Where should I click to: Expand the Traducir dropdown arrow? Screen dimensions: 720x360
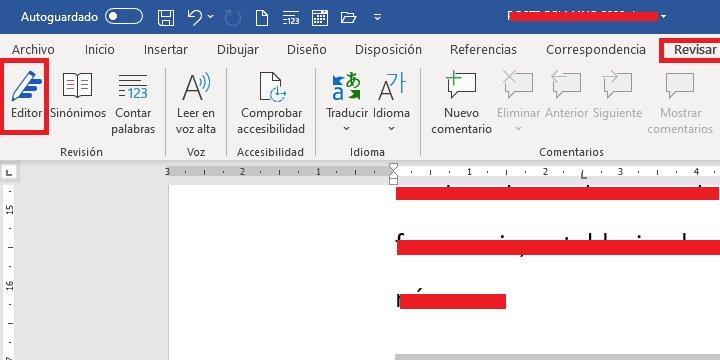(347, 129)
